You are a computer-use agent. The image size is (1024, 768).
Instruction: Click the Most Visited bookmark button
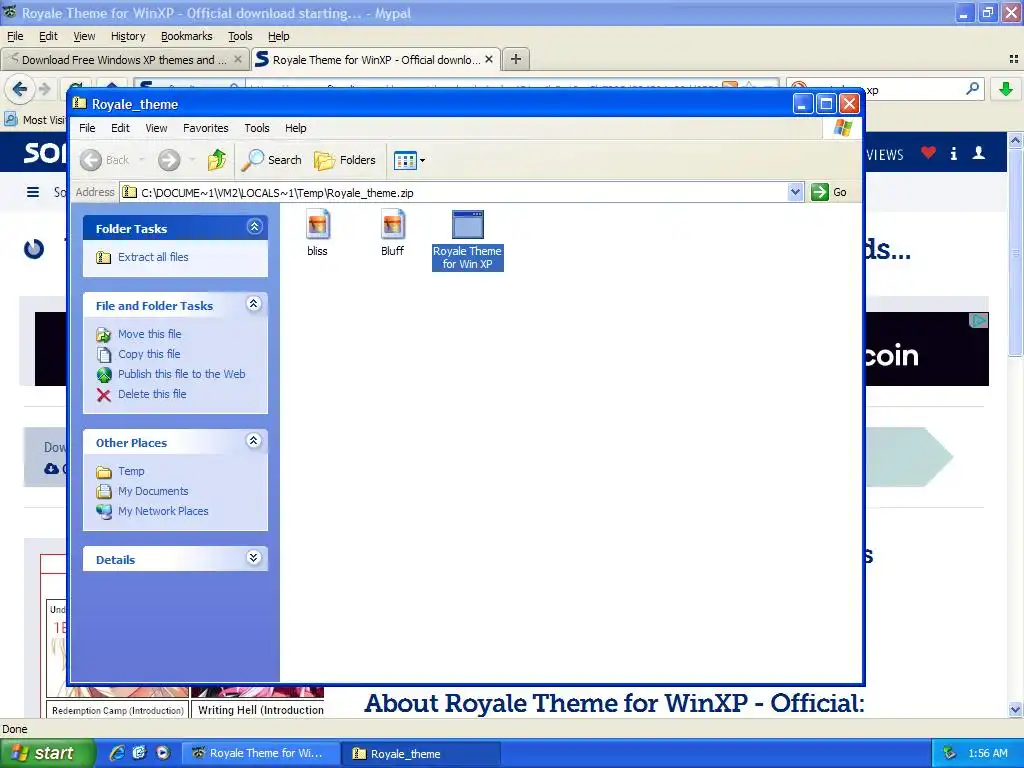pos(35,120)
